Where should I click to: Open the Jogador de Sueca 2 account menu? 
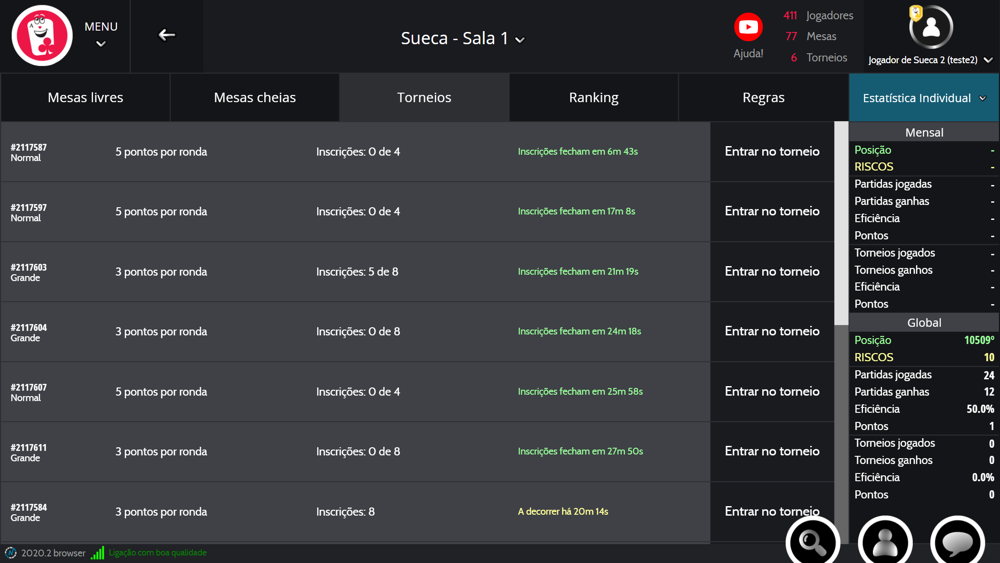pyautogui.click(x=930, y=60)
